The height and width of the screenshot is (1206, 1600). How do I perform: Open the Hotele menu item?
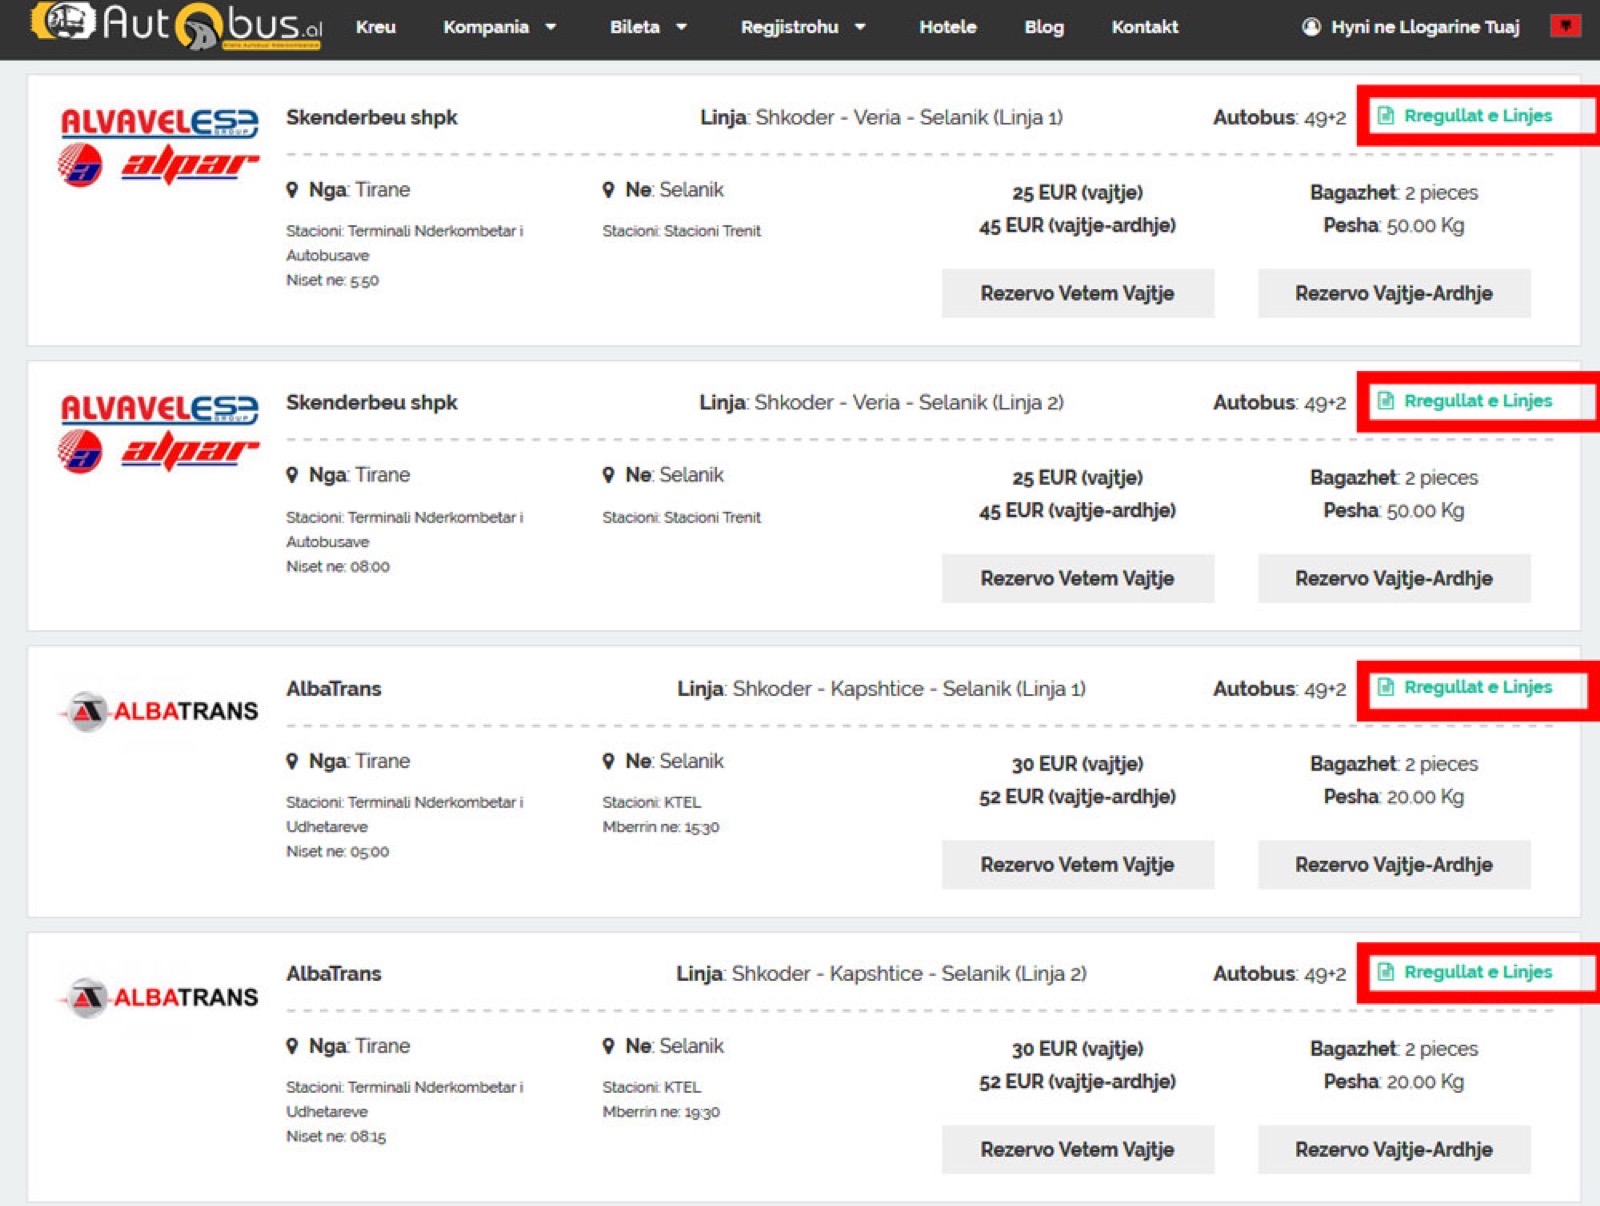tap(948, 27)
